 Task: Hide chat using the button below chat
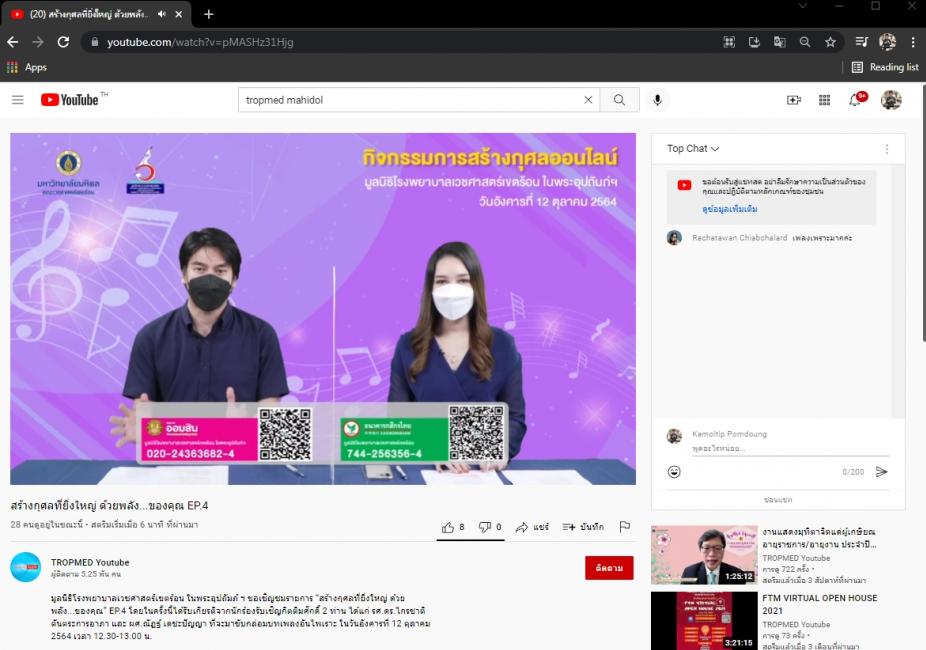[x=778, y=499]
